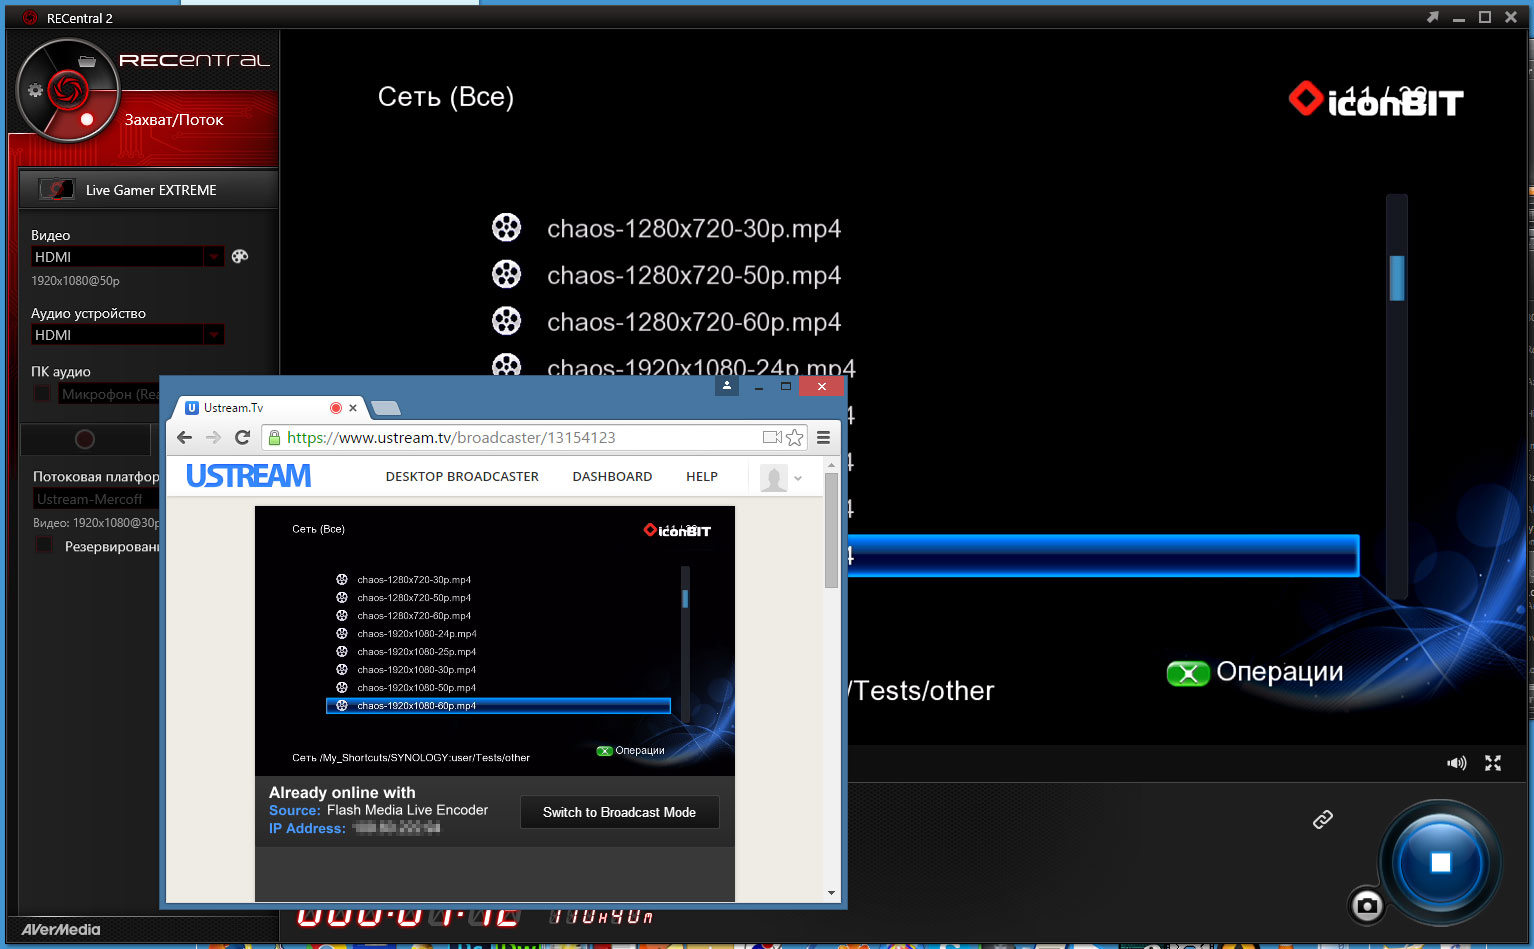The height and width of the screenshot is (949, 1534).
Task: Click the 1920x1080@50p video resolution text
Action: pyautogui.click(x=75, y=281)
